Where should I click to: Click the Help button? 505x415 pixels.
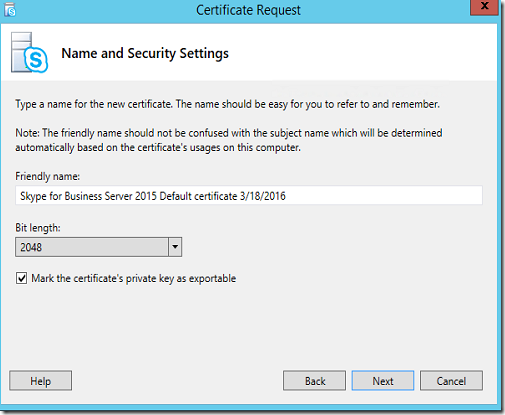pos(40,381)
